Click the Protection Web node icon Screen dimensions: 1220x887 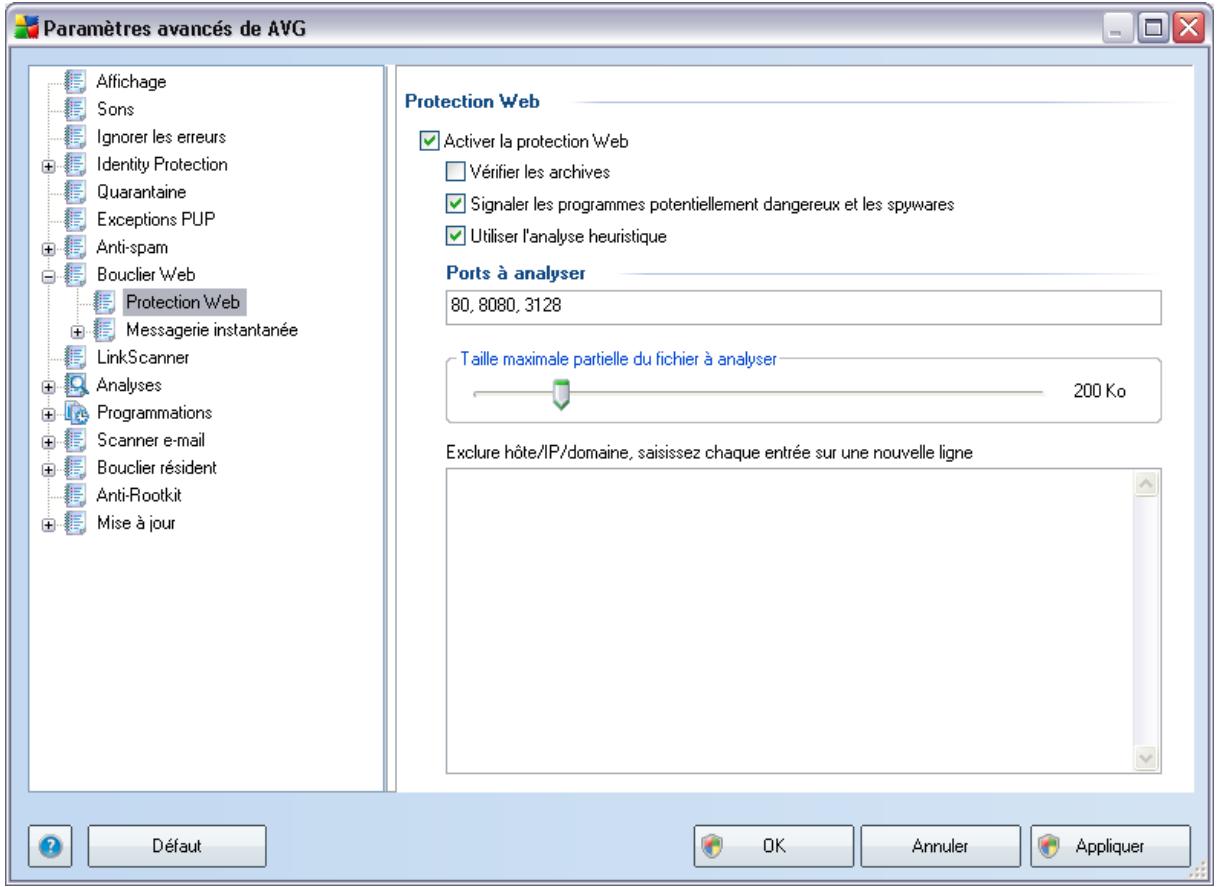[105, 301]
